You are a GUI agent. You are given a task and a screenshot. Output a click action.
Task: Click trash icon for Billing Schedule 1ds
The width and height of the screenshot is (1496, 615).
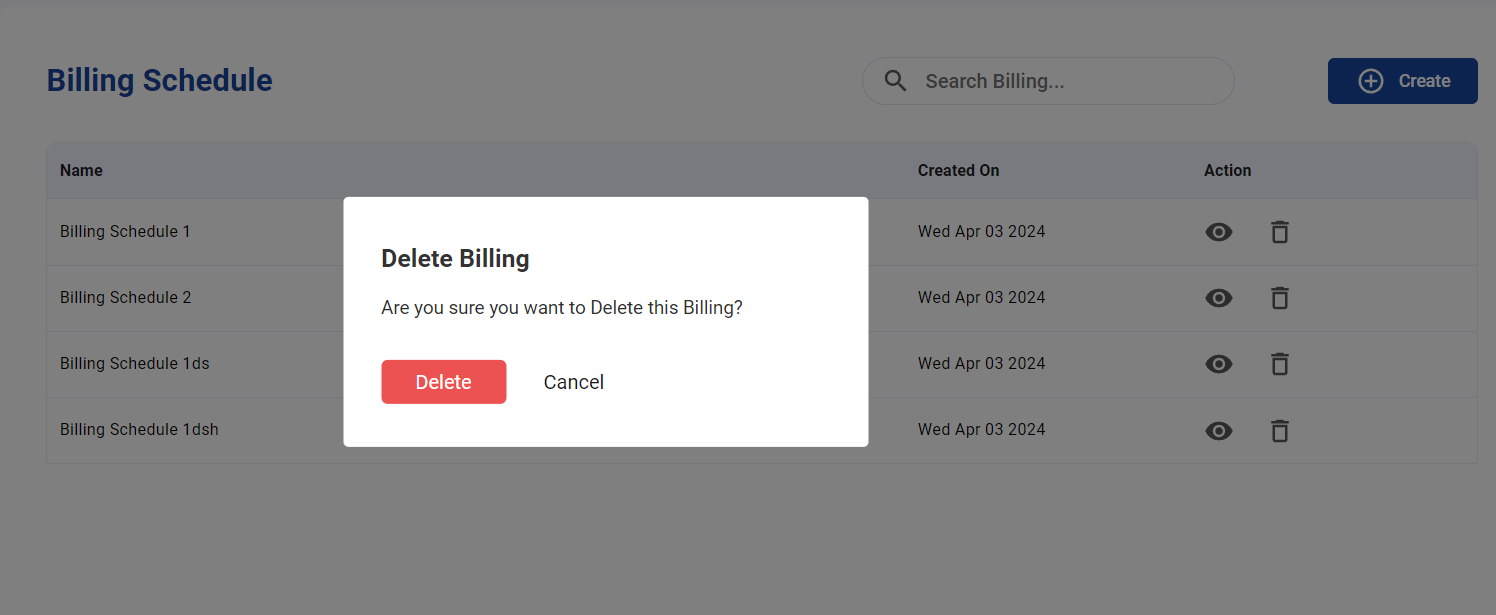[x=1279, y=364]
